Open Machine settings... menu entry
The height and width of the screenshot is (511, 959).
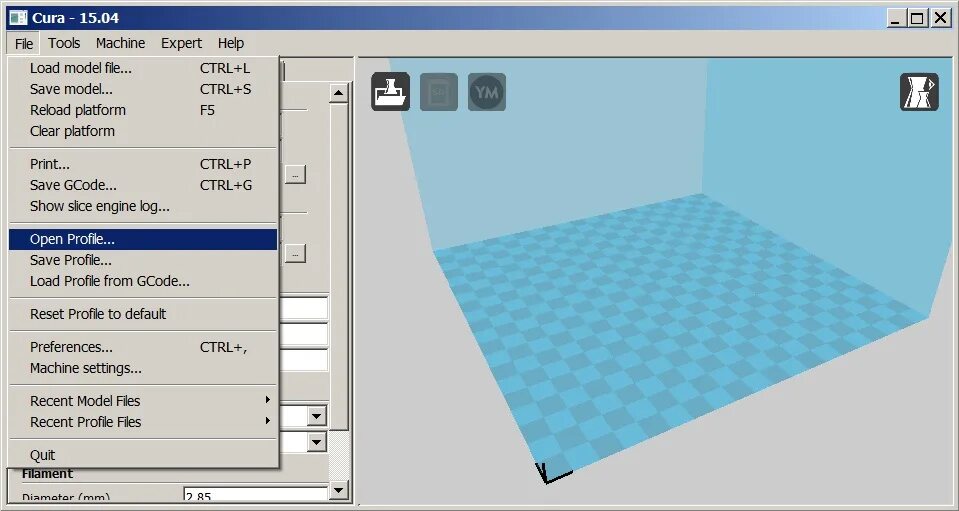[x=143, y=368]
